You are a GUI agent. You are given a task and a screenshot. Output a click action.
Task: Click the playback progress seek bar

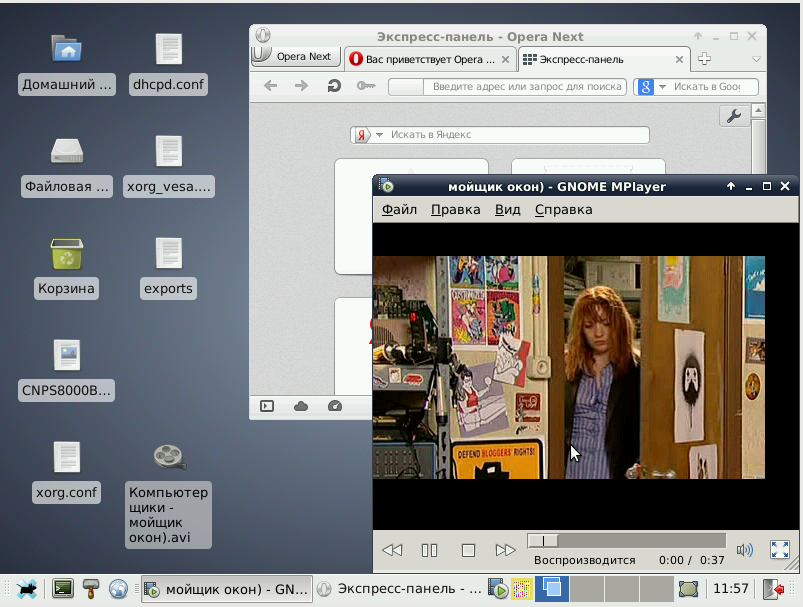627,540
